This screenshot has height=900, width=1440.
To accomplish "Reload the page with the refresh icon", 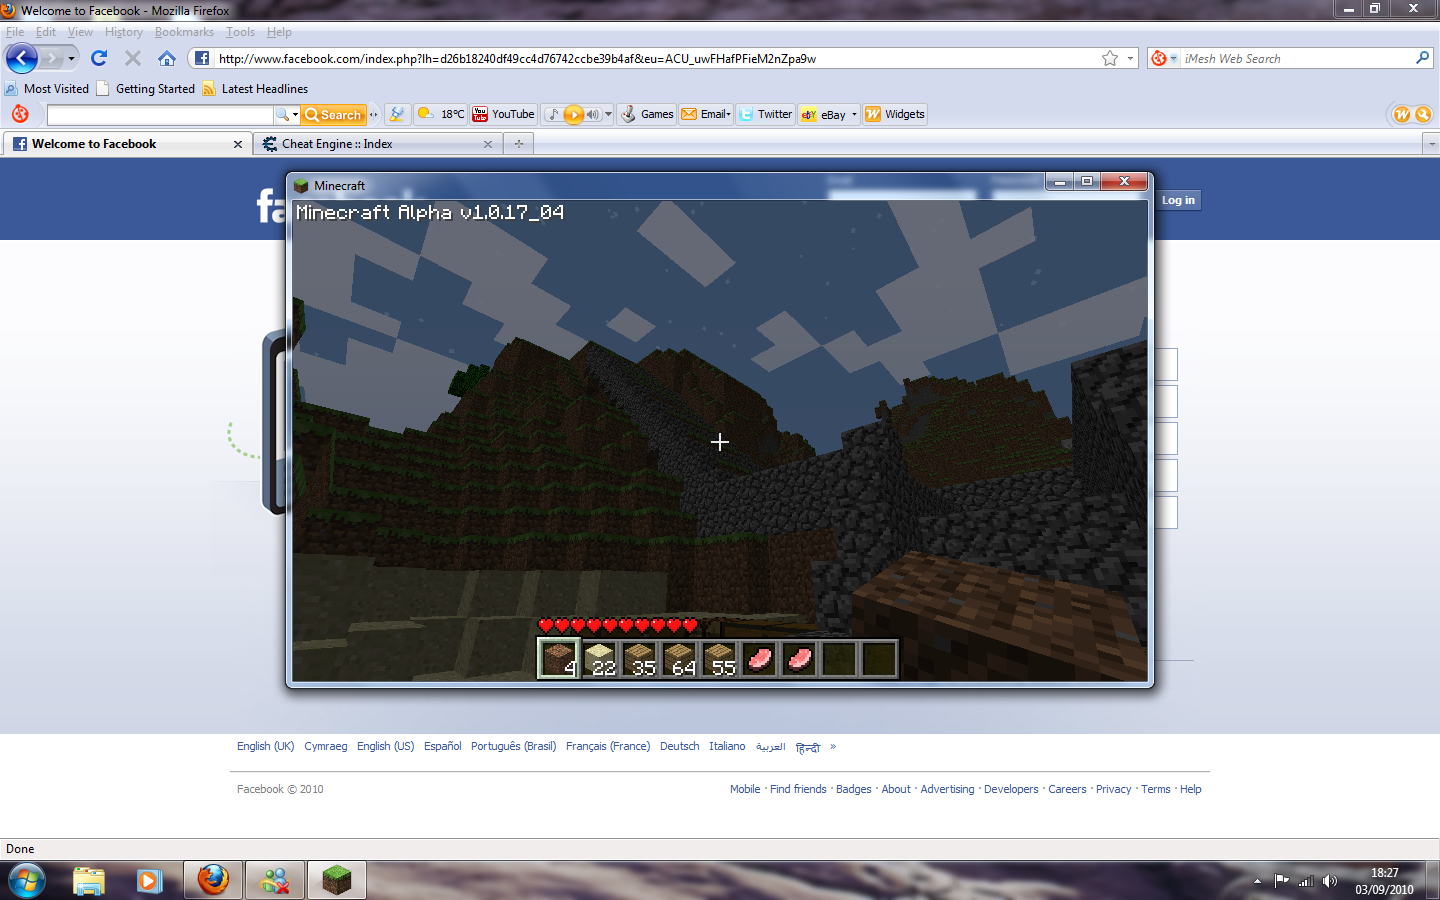I will coord(99,58).
